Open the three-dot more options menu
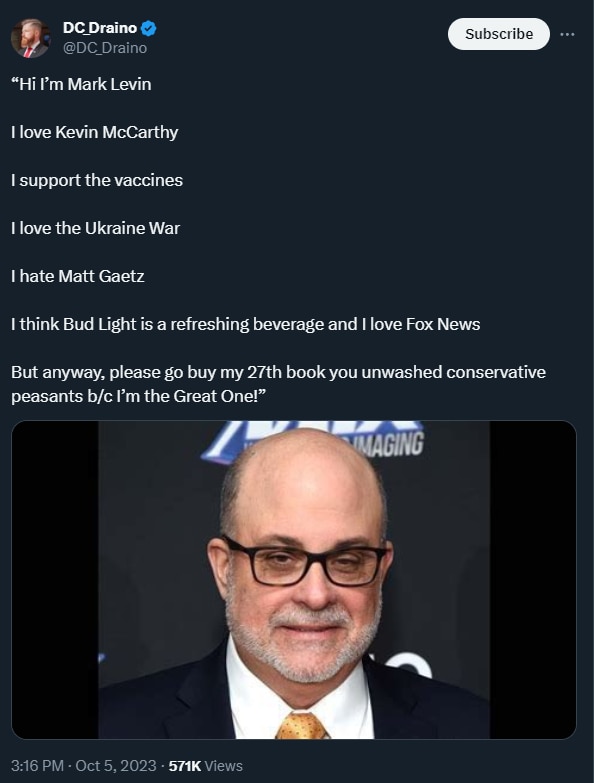Viewport: 594px width, 783px height. [567, 34]
